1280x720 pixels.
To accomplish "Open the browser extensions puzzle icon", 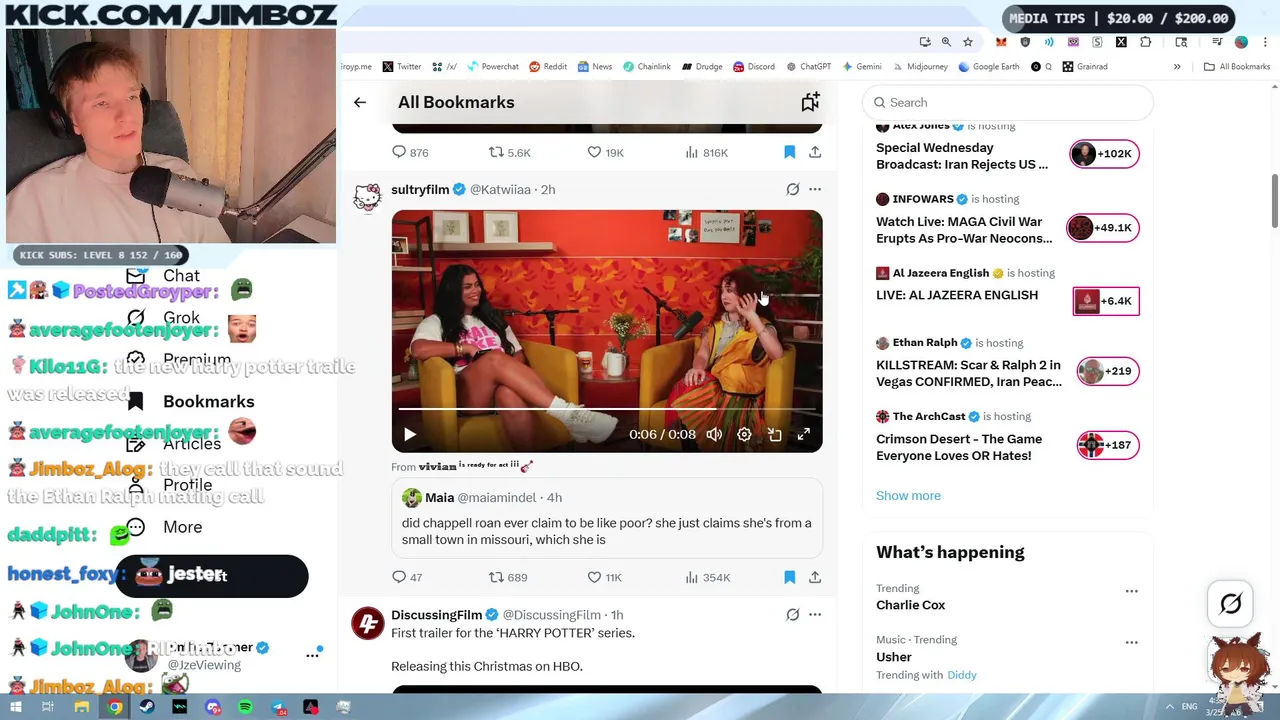I will coord(1145,42).
